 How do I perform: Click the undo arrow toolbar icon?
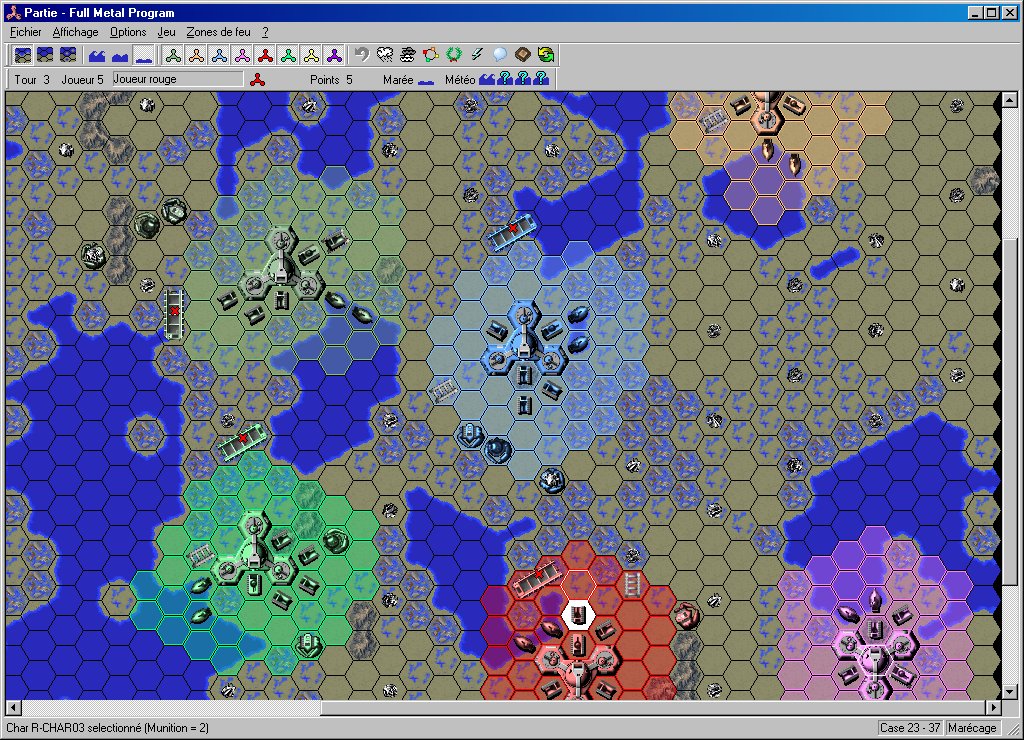[x=362, y=54]
